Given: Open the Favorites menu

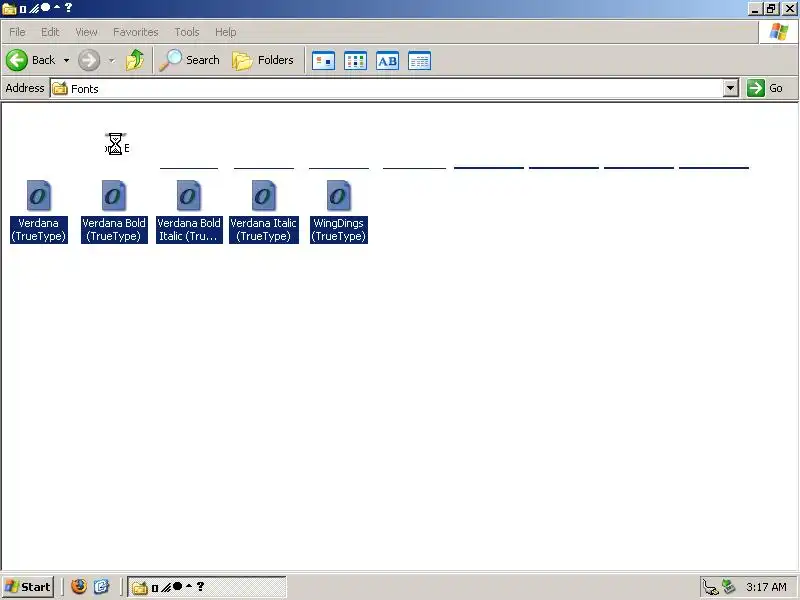Looking at the screenshot, I should tap(136, 32).
